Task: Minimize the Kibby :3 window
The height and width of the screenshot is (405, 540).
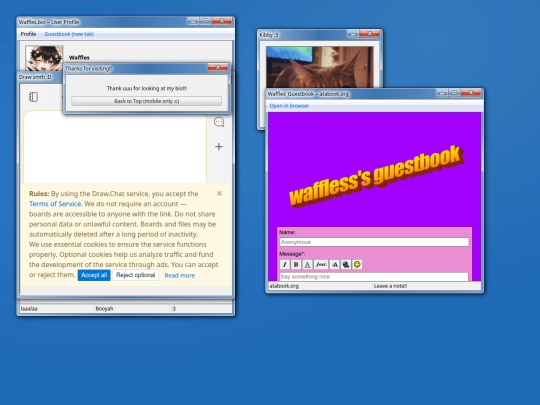Action: click(353, 34)
